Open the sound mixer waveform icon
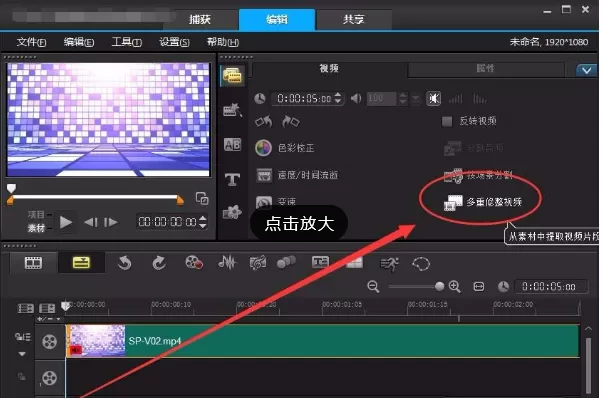The image size is (603, 398). point(227,263)
